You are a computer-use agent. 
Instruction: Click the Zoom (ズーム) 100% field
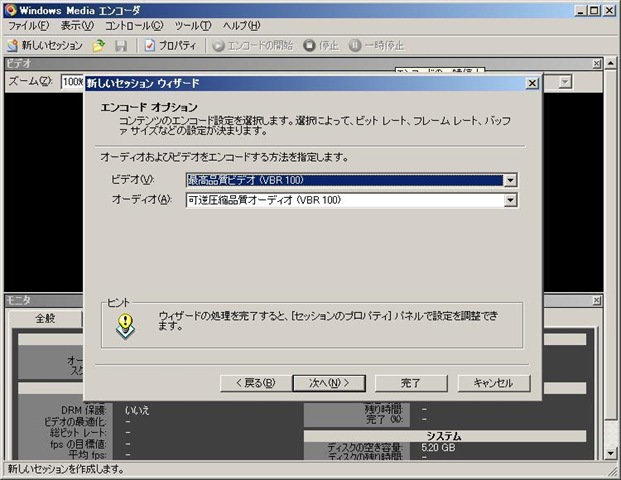pos(73,82)
